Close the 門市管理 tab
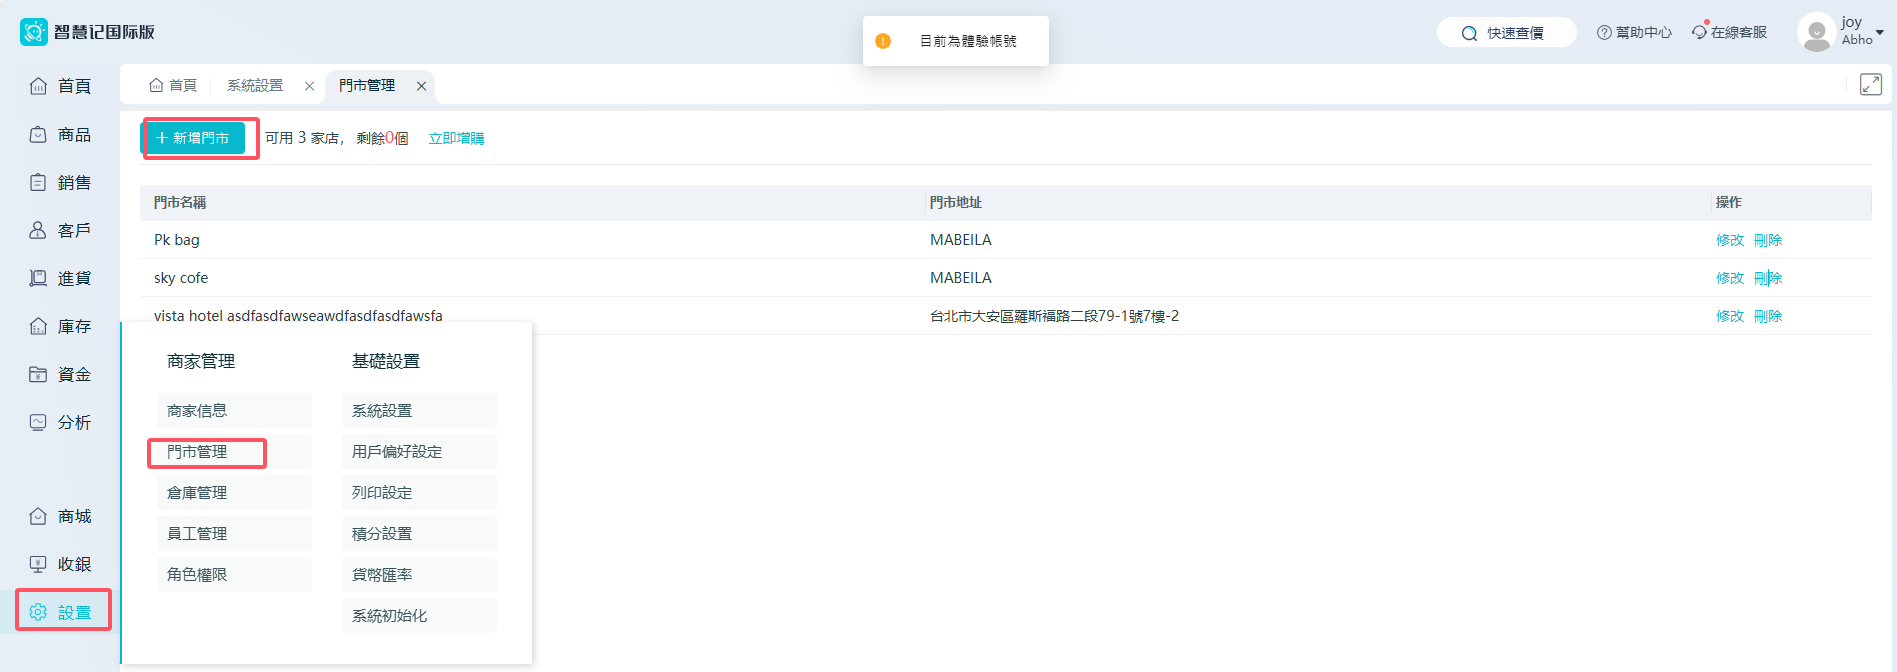The height and width of the screenshot is (672, 1897). pyautogui.click(x=422, y=86)
